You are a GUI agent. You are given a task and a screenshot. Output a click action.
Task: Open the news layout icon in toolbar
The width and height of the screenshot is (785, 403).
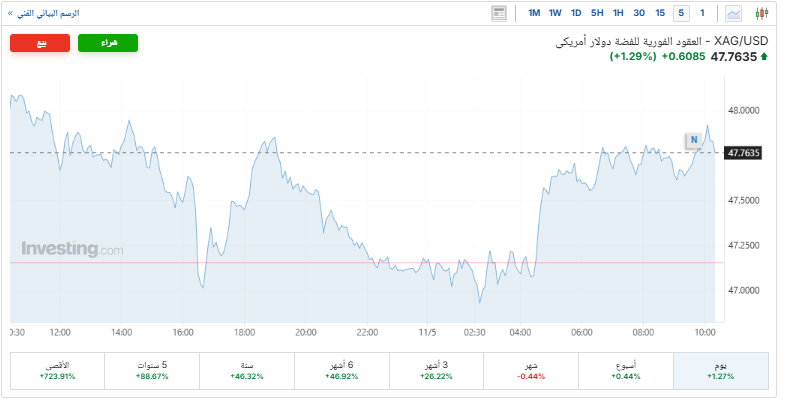pos(499,13)
